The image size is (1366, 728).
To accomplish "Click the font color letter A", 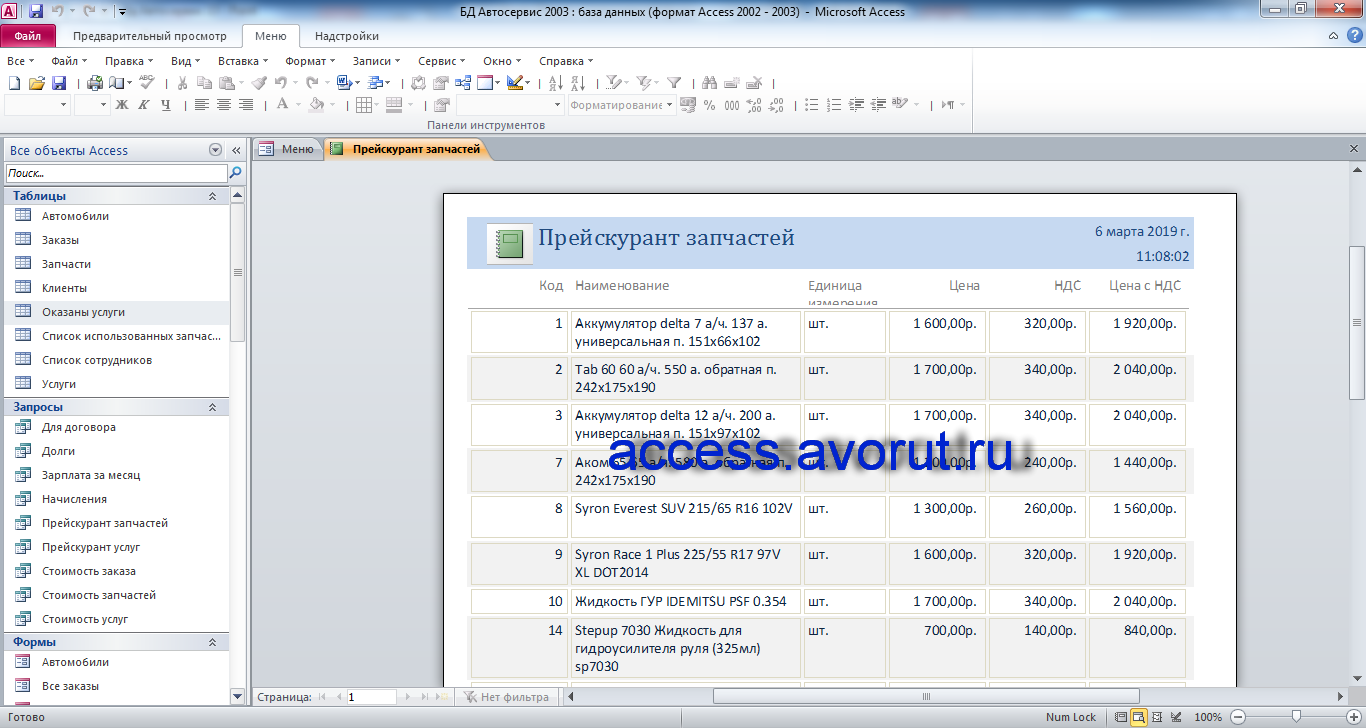I will 282,104.
